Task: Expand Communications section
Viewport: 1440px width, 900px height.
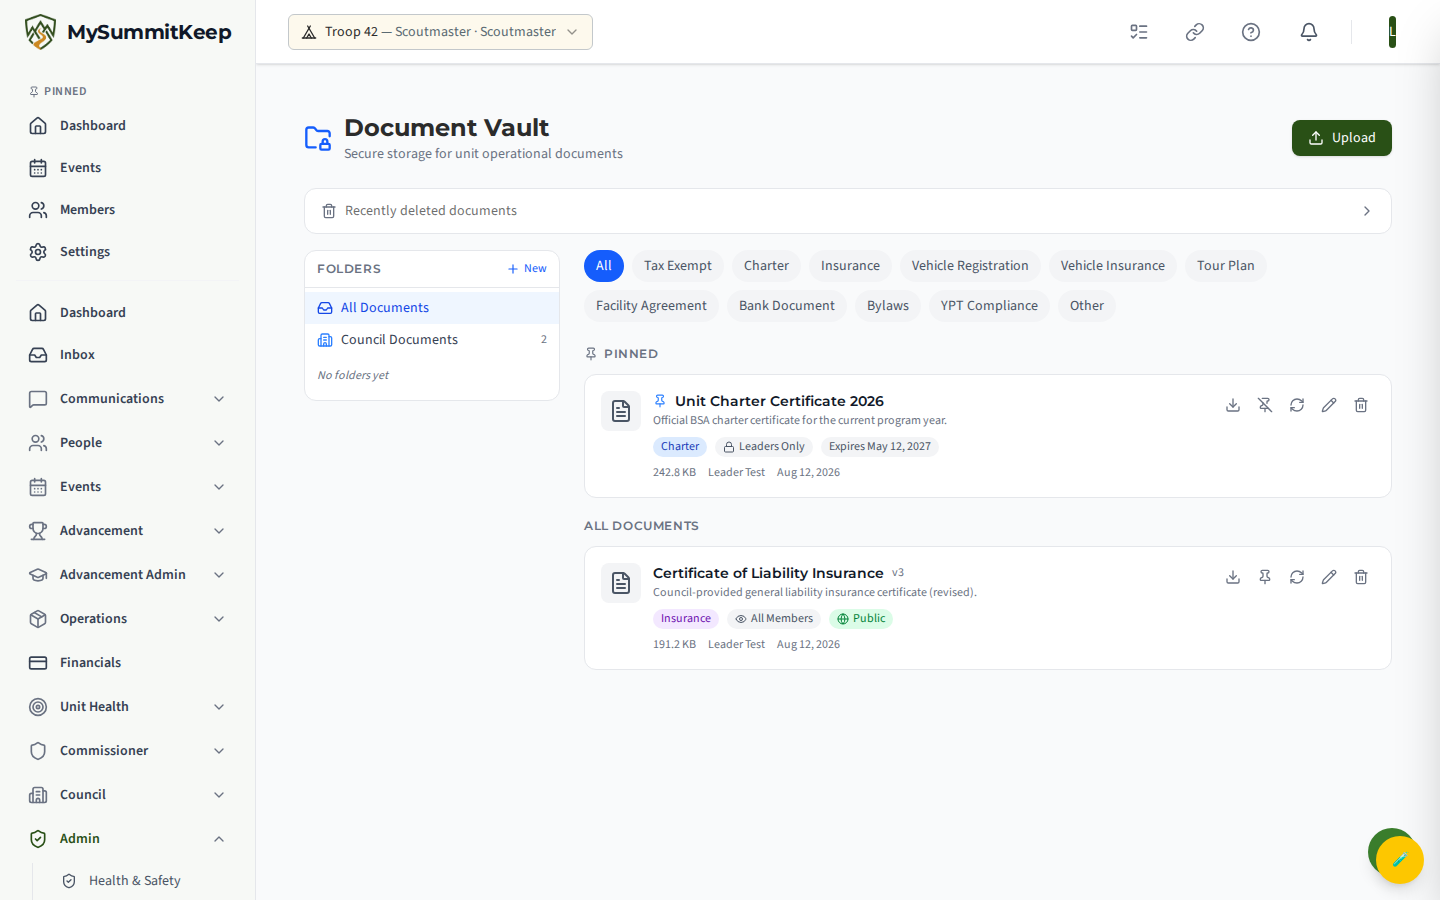Action: coord(128,398)
